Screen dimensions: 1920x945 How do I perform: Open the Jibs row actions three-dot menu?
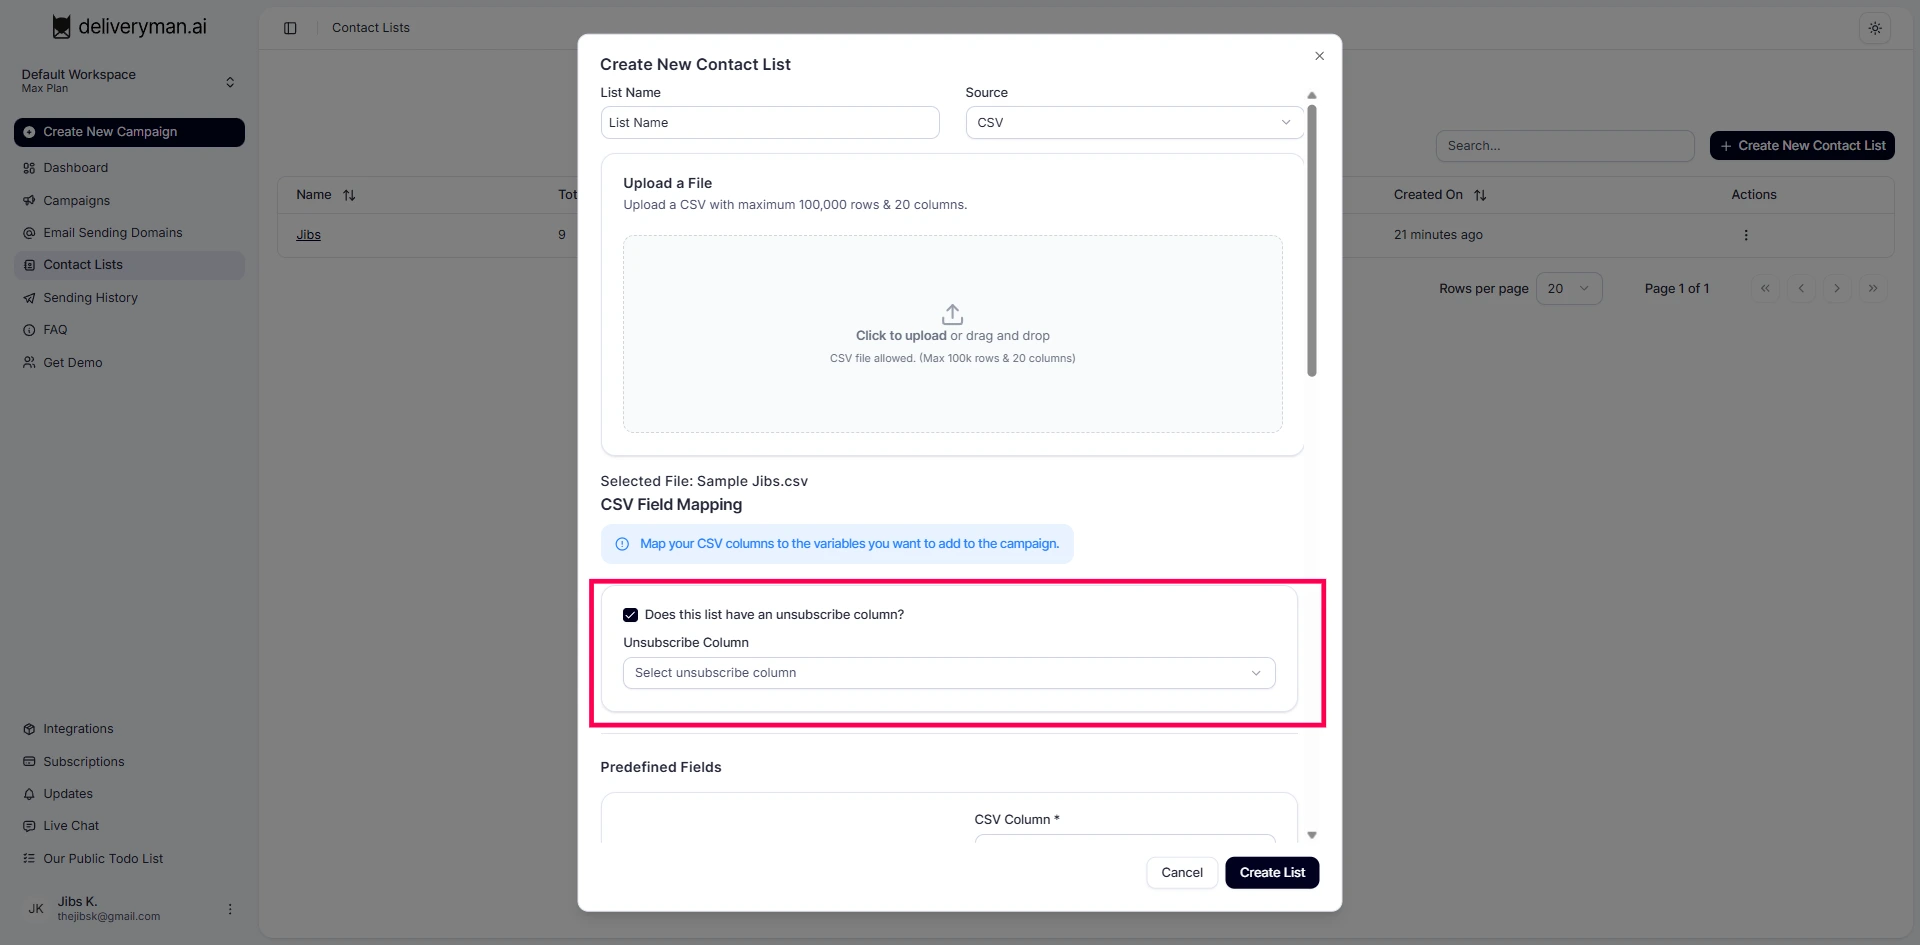click(x=1745, y=235)
